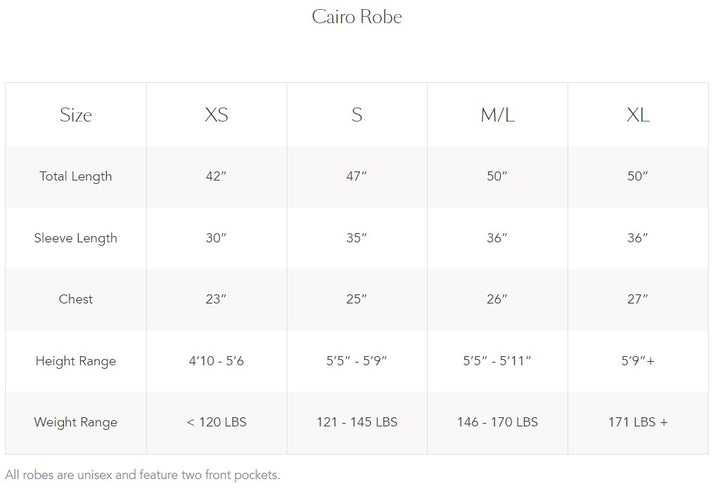Select the M/L size column header

497,115
